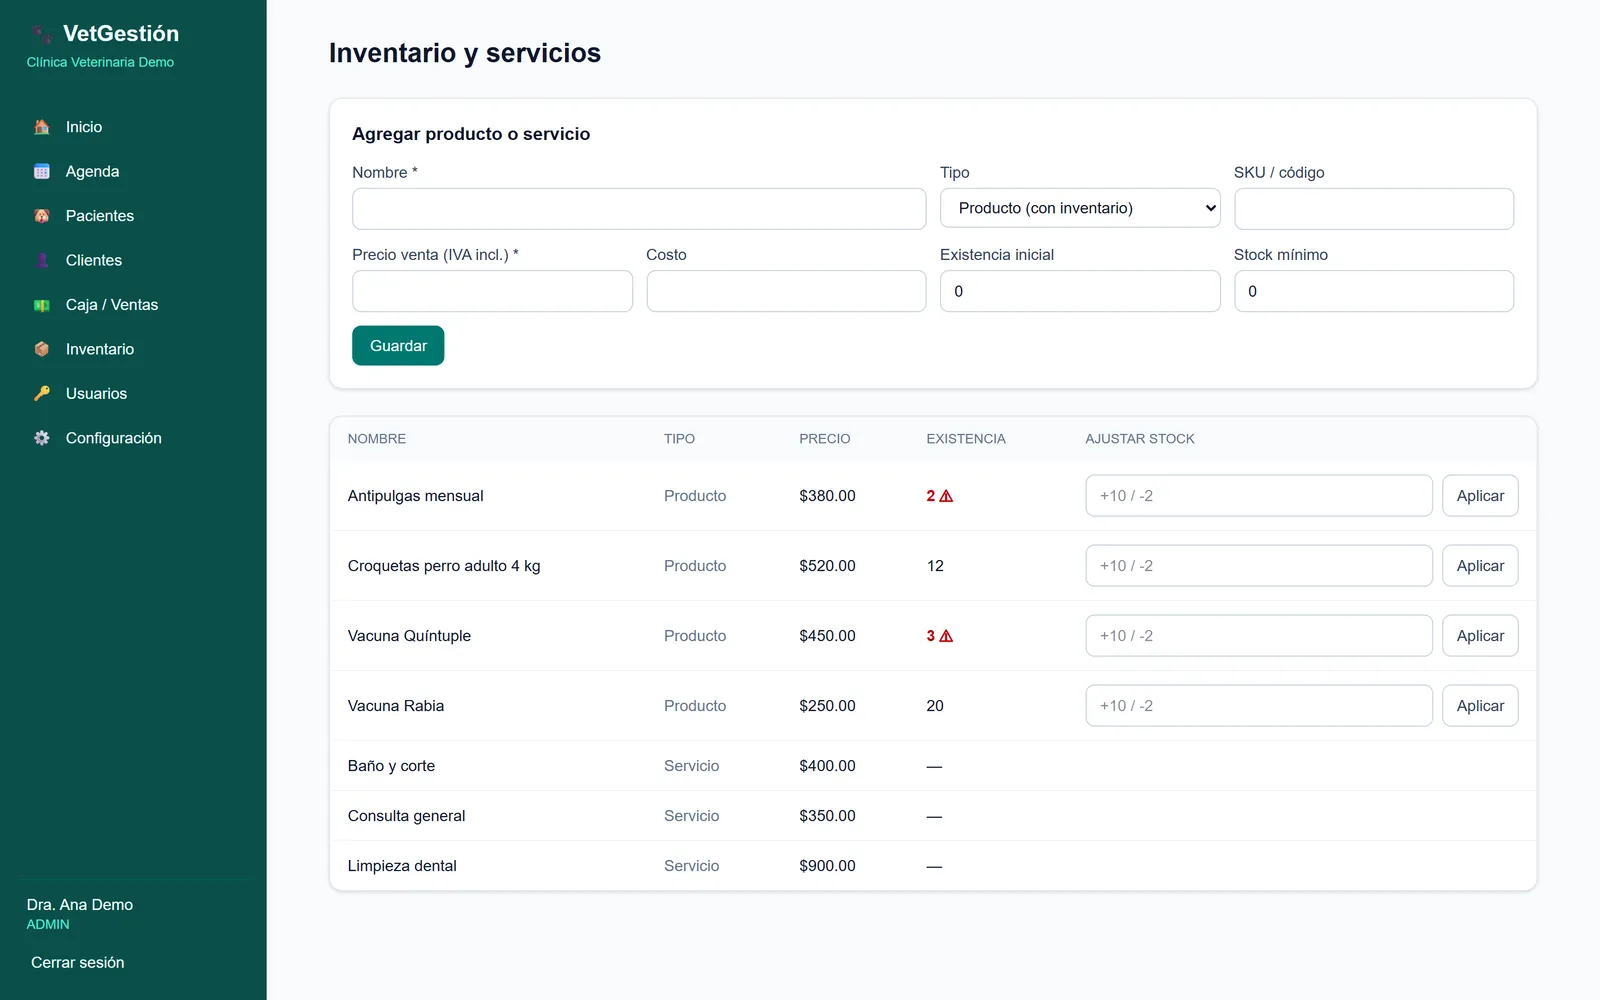The image size is (1600, 1000).
Task: Apply stock adjustment for Vacuna Rabia
Action: (1480, 706)
